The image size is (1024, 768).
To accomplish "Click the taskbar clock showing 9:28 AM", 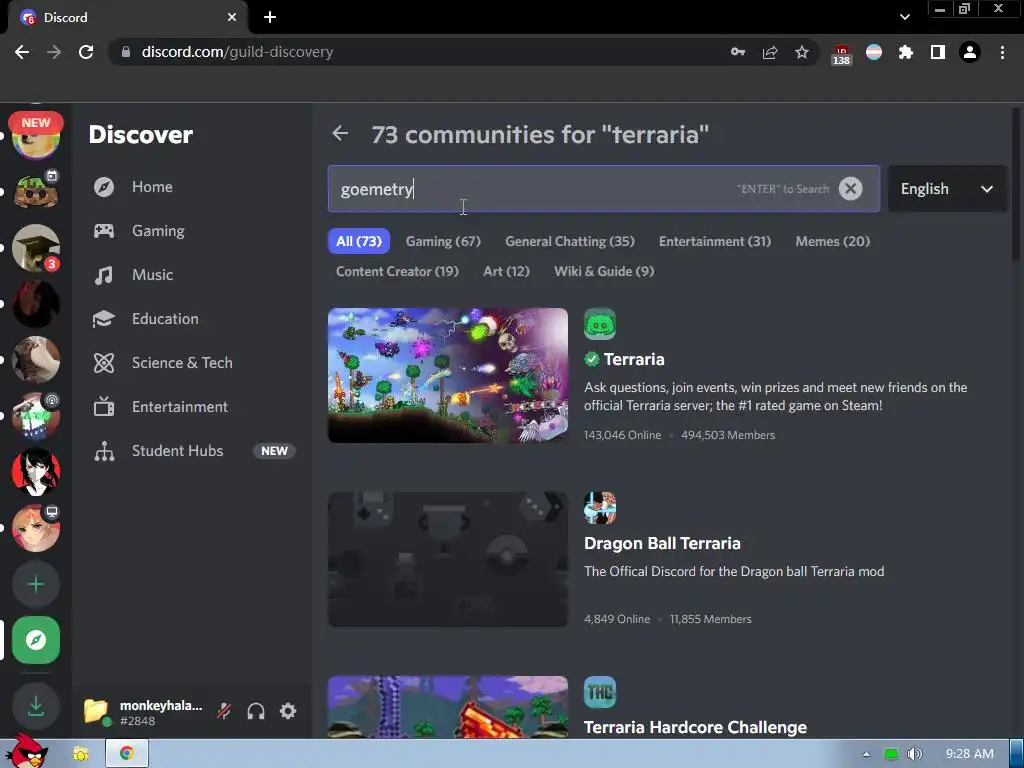I will coord(969,754).
